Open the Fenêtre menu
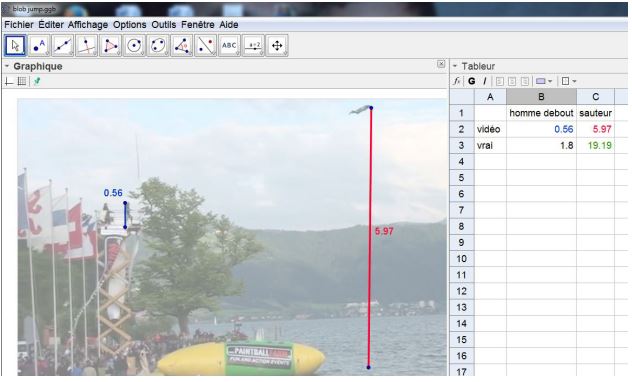Viewport: 632px width, 382px height. pyautogui.click(x=198, y=25)
